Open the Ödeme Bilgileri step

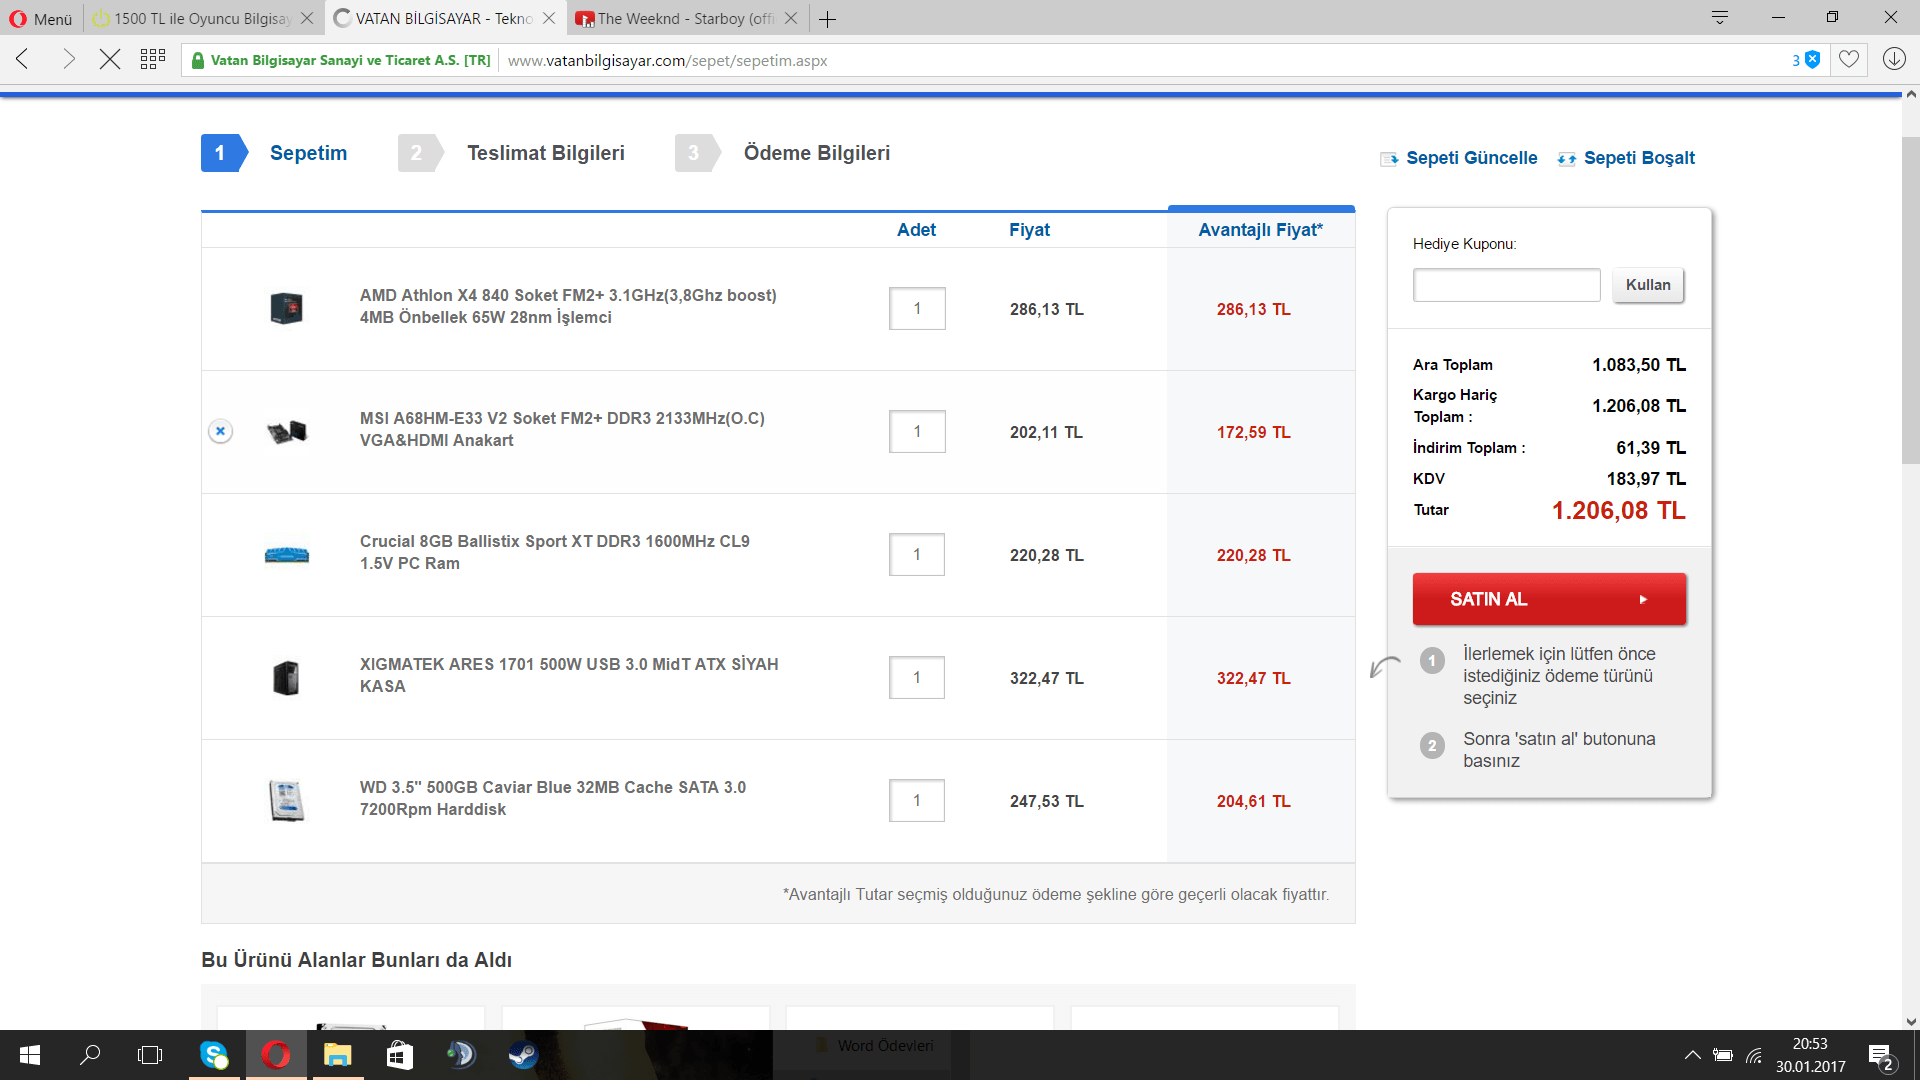[816, 153]
